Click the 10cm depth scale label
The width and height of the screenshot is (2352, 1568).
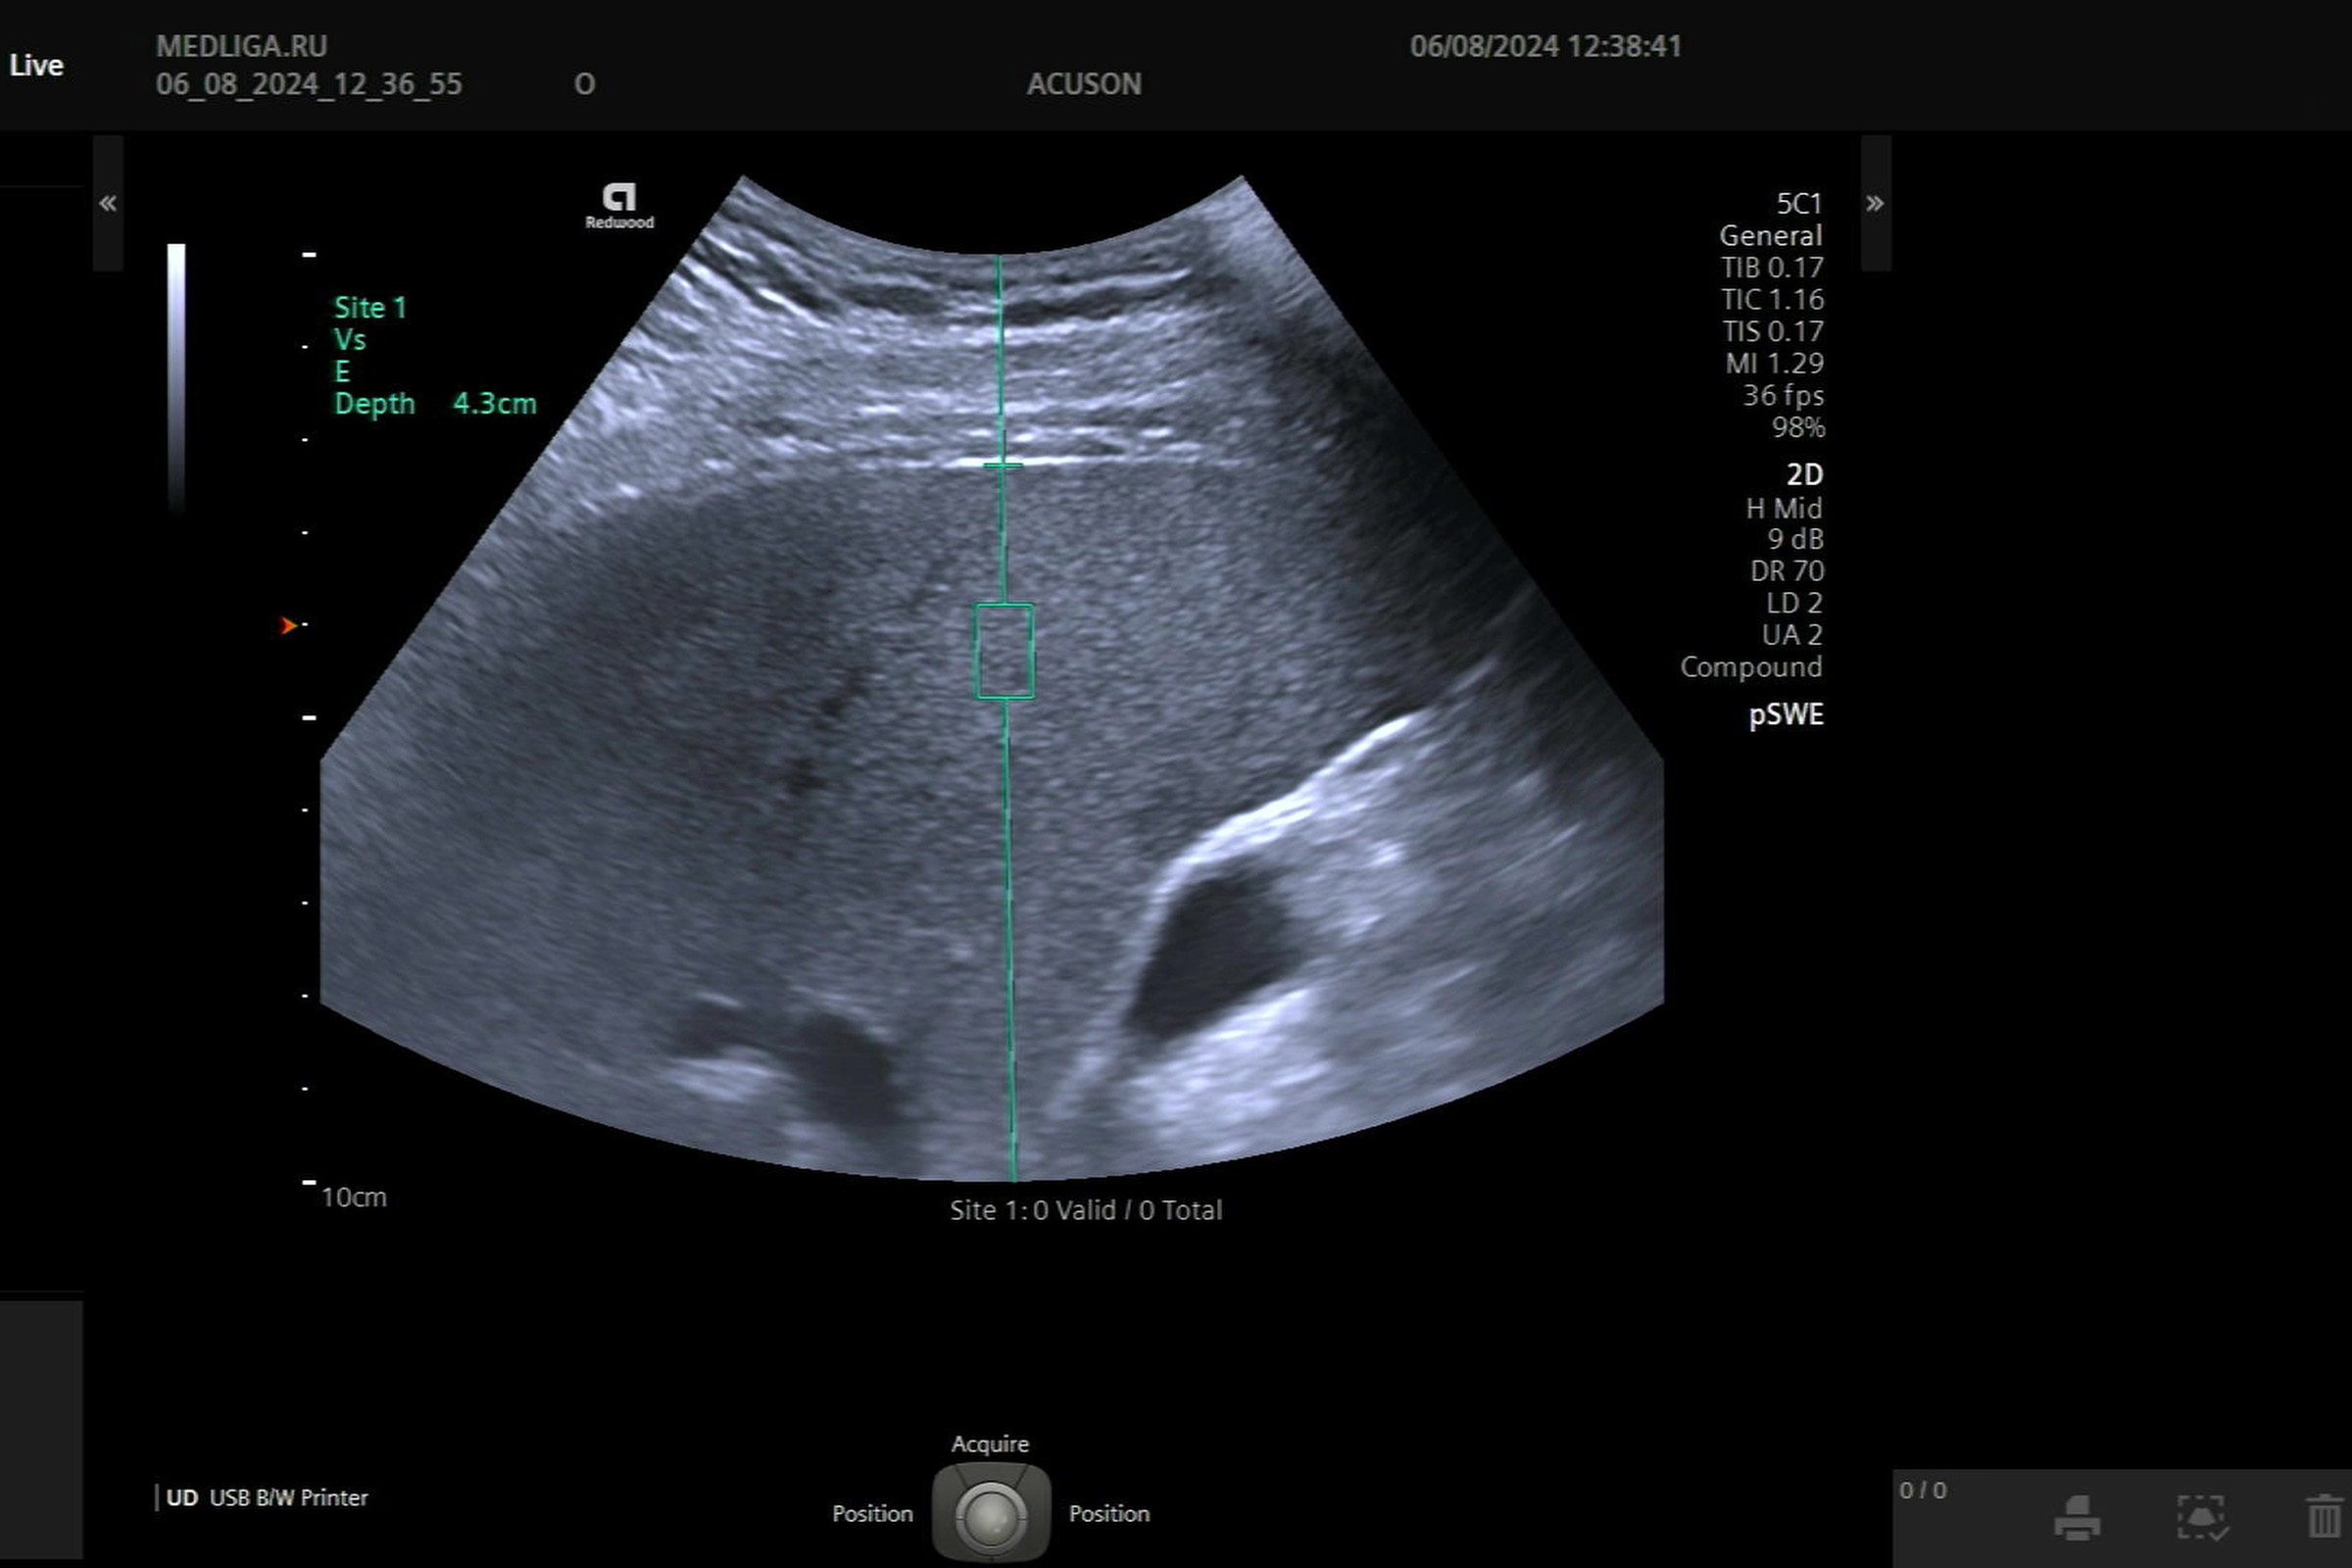[354, 1197]
